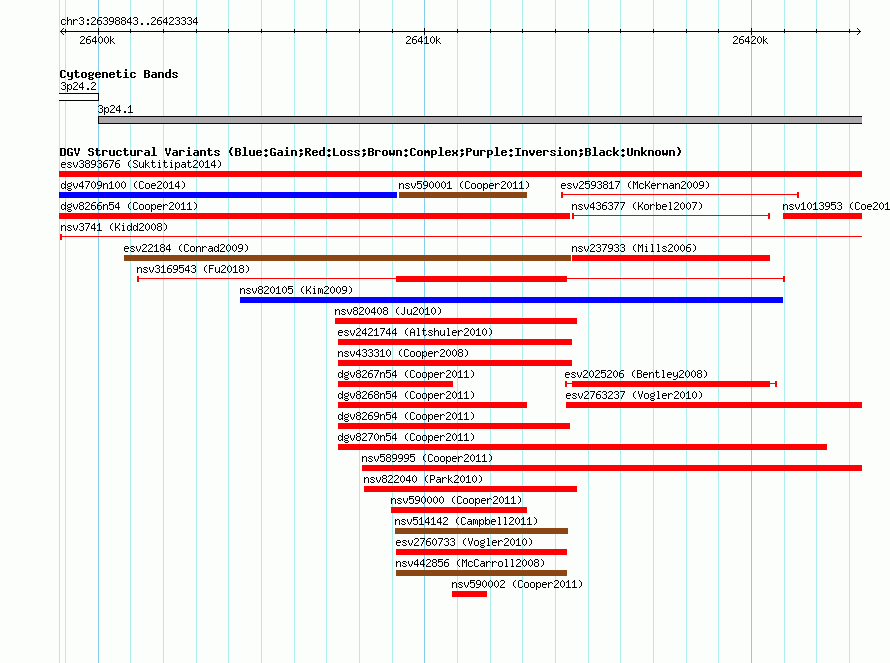Click the red bar under the esv2421744 label
Viewport: 890px width, 663px height.
pyautogui.click(x=455, y=342)
